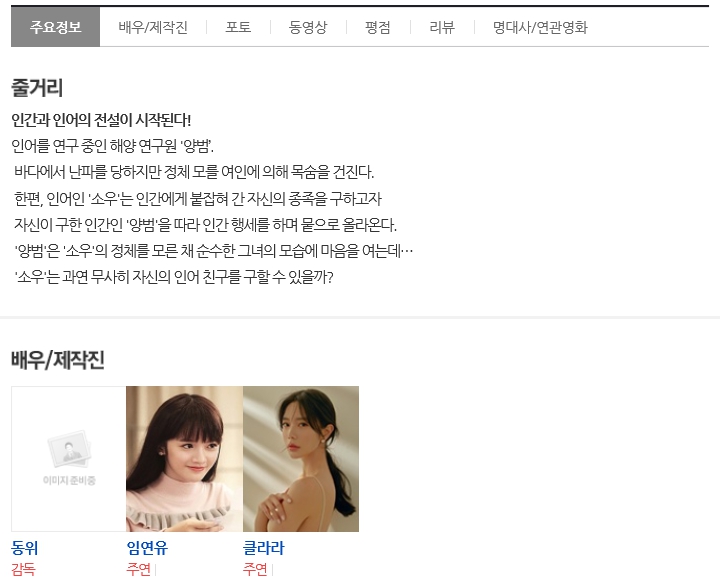This screenshot has height=586, width=720.
Task: Open 클라라 actress photo thumbnail
Action: tap(301, 459)
